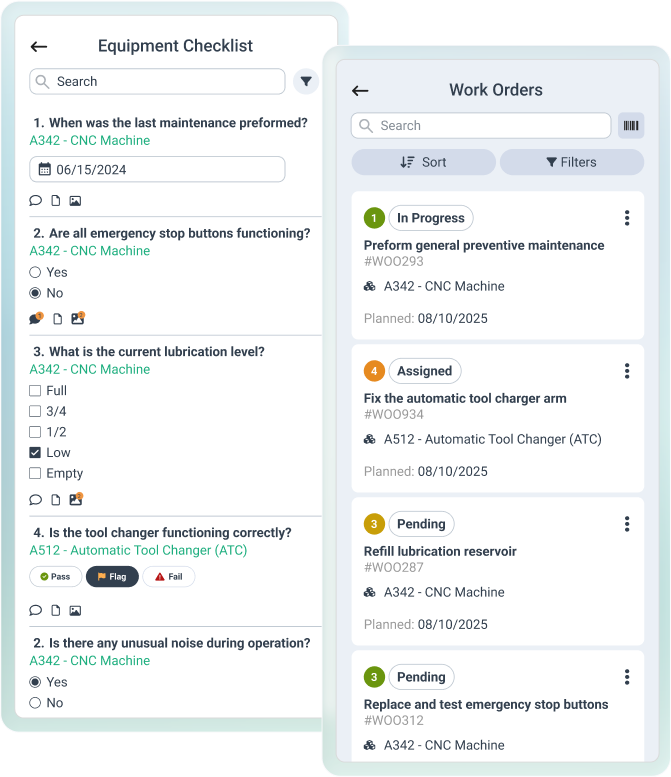This screenshot has height=777, width=671.
Task: Open comment on last maintenance question
Action: point(36,200)
